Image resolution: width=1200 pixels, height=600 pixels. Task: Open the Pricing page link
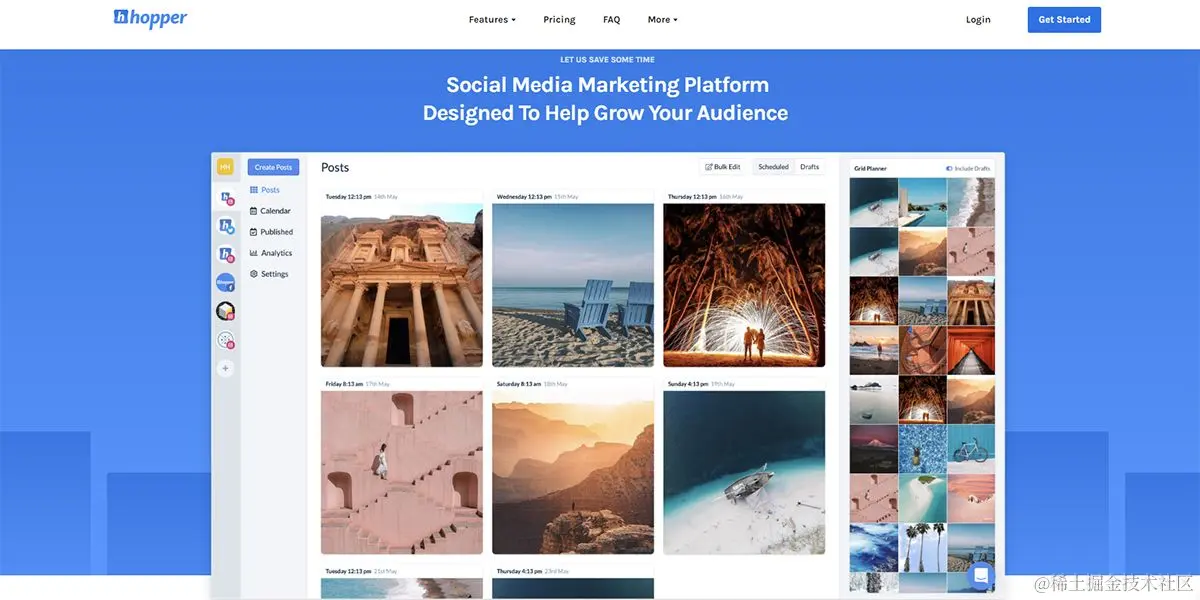tap(559, 19)
